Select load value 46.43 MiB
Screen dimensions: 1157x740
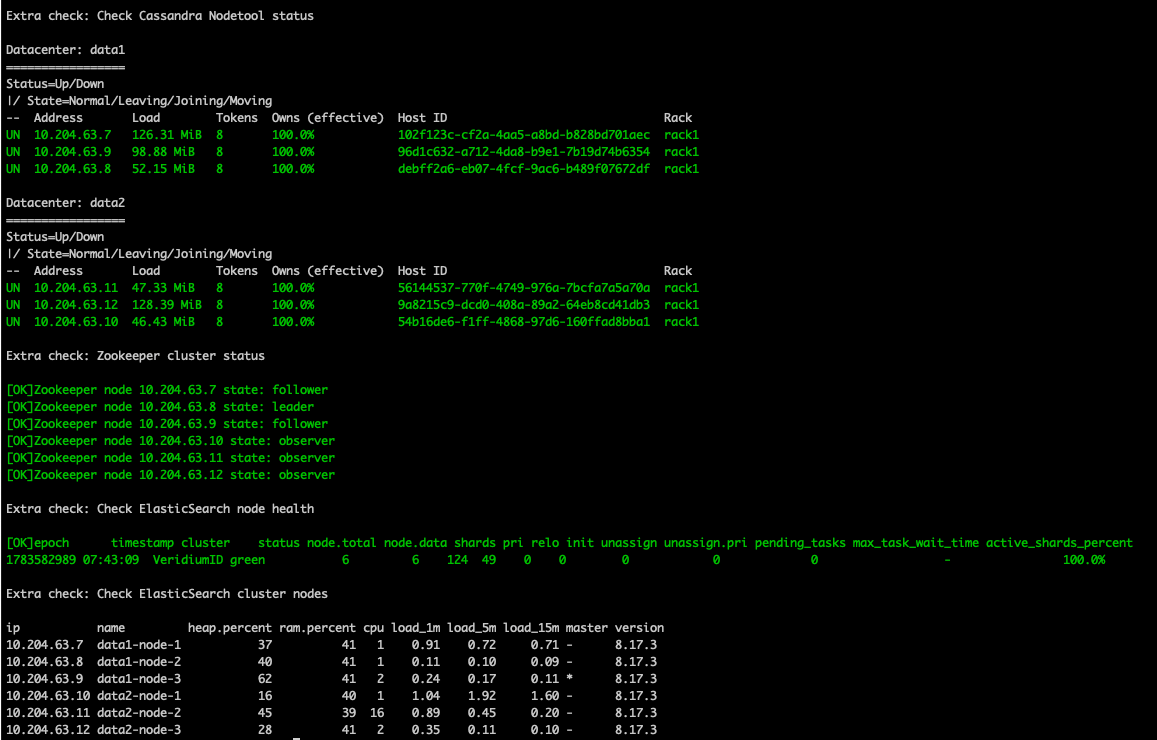coord(164,322)
